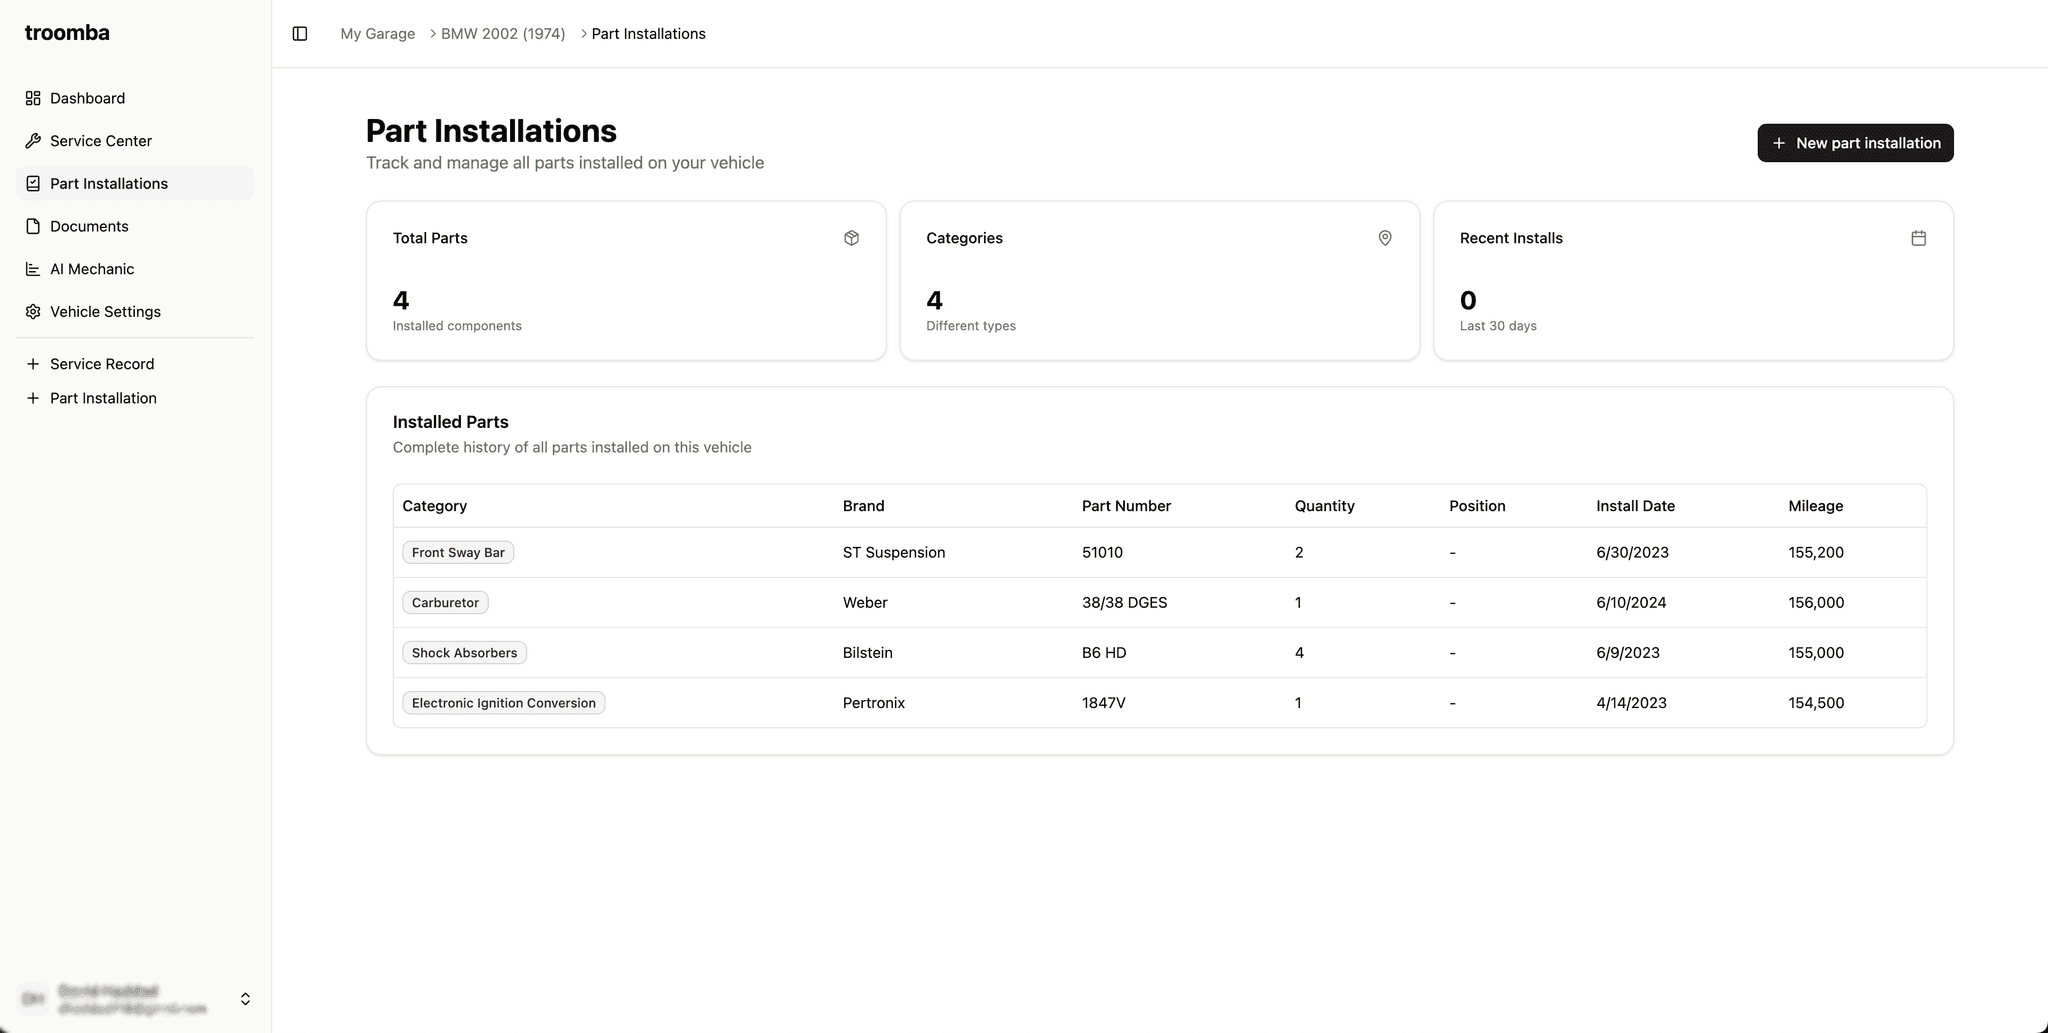
Task: Click the New part installation button
Action: (1855, 143)
